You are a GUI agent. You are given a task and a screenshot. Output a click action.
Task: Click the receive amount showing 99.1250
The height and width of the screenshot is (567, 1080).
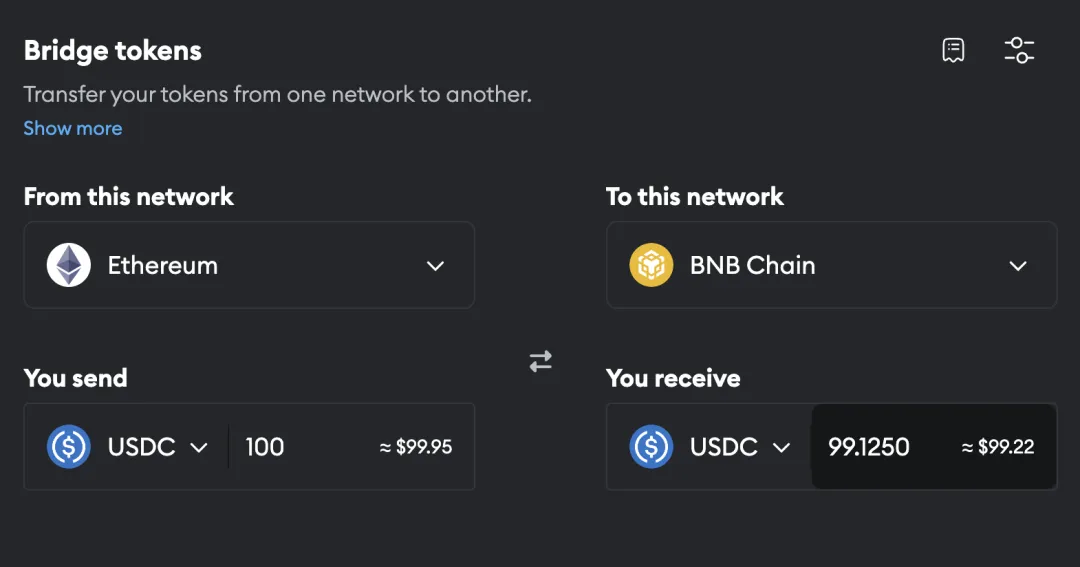tap(869, 446)
